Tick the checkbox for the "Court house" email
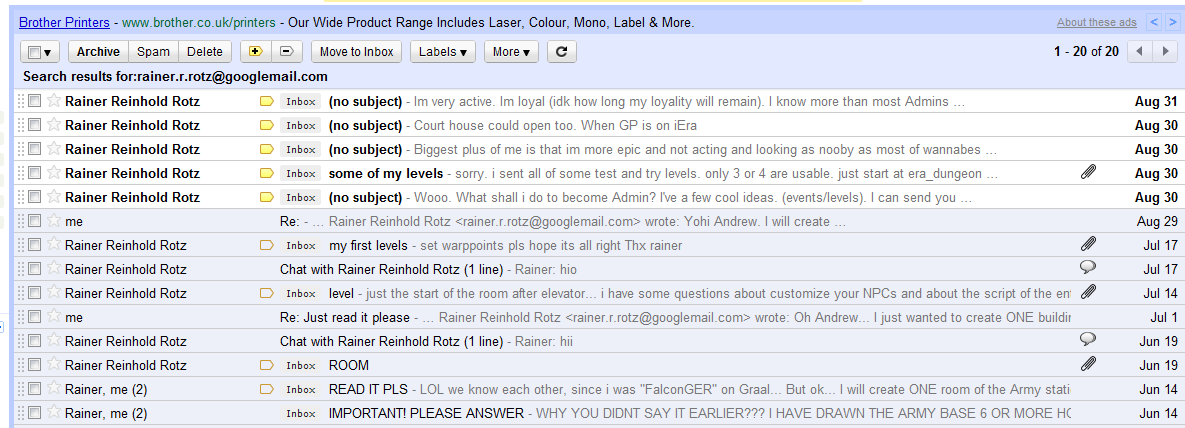 click(35, 125)
